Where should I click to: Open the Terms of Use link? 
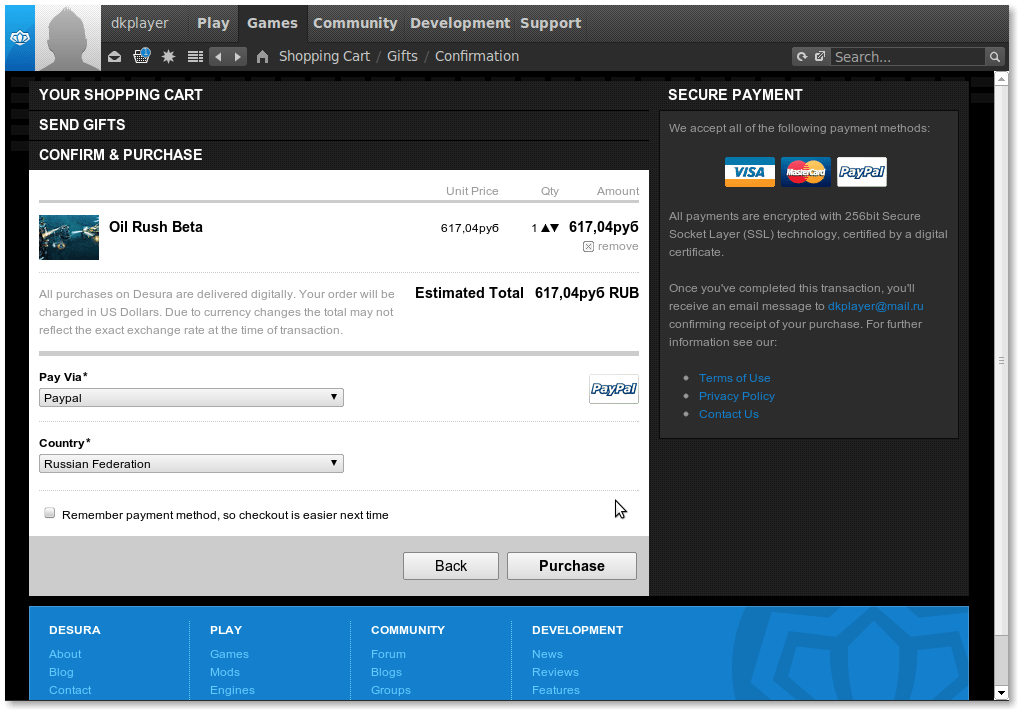(x=734, y=378)
